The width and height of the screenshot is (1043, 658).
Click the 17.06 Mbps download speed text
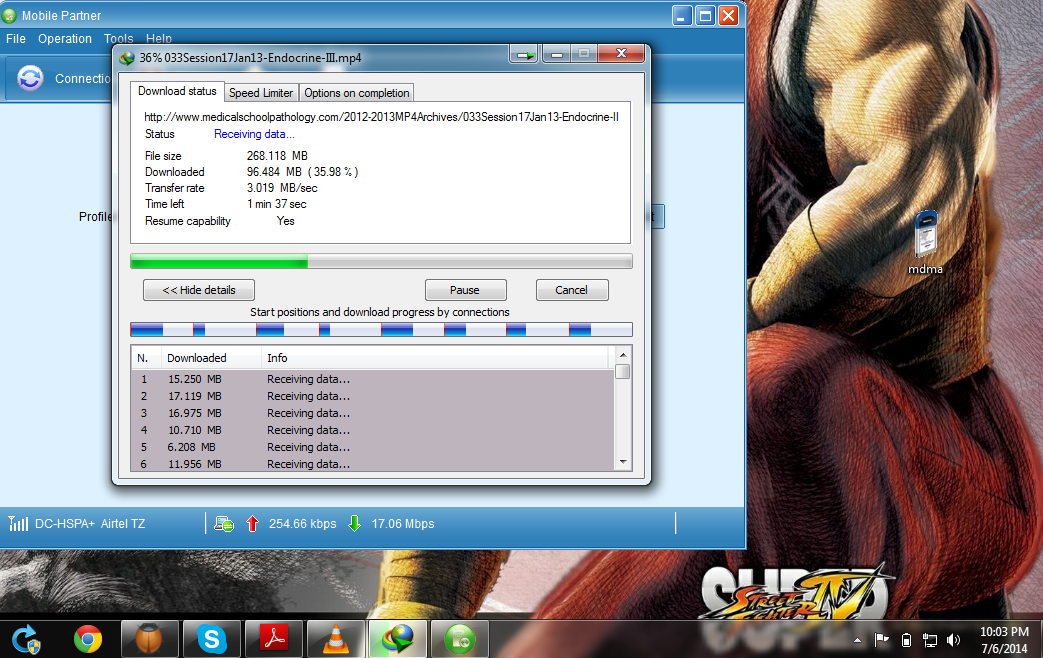402,524
